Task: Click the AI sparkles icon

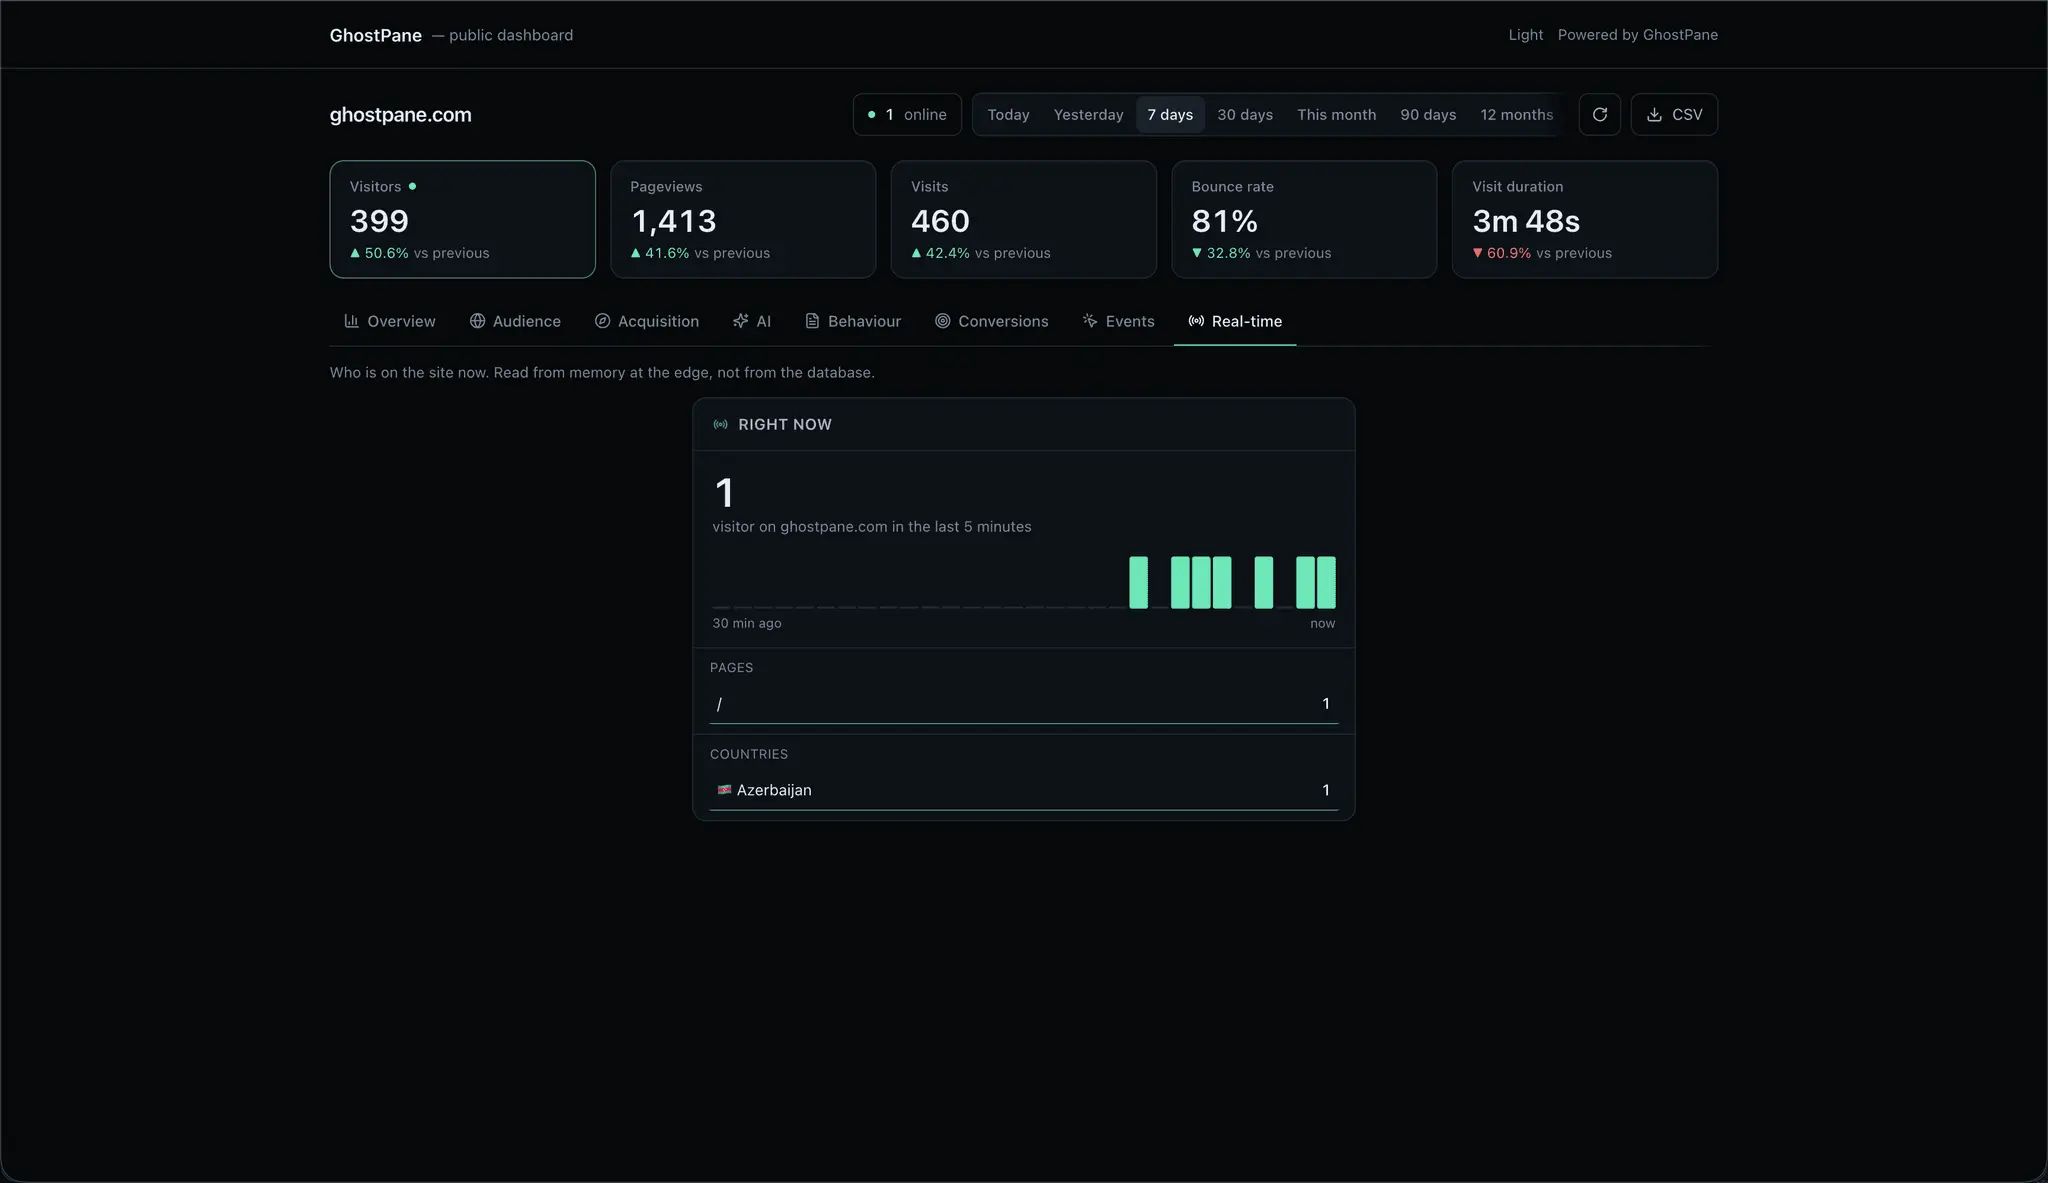Action: coord(740,321)
